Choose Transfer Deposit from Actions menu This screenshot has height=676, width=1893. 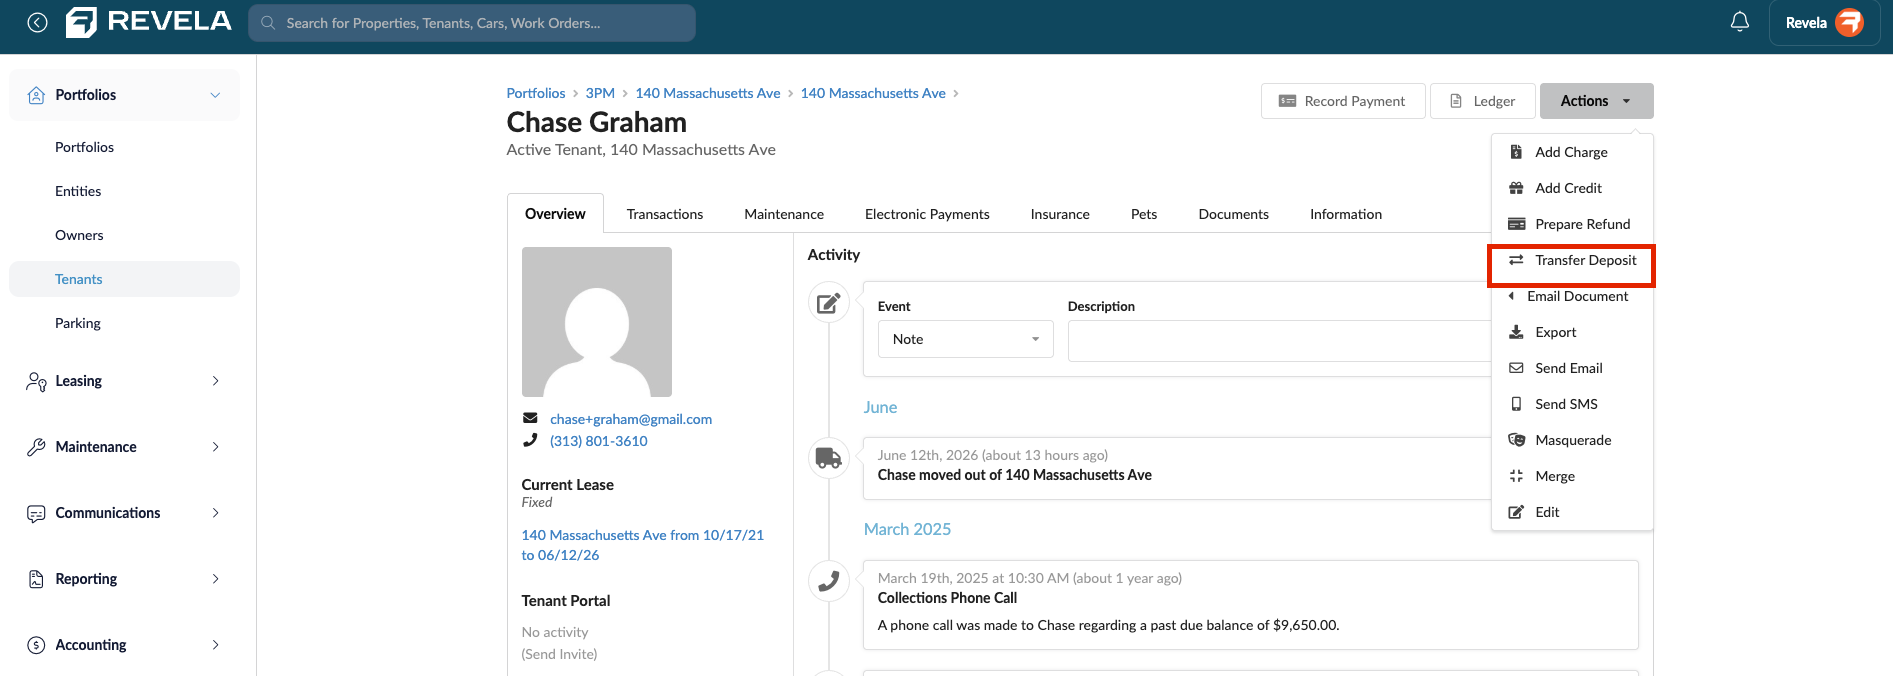pyautogui.click(x=1571, y=260)
